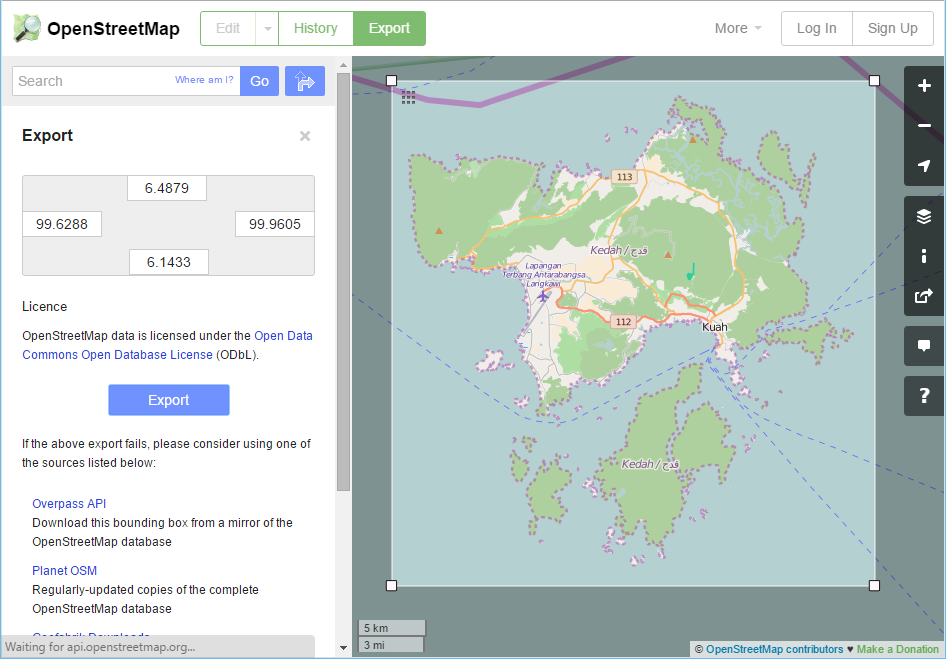Click the Lapangan Terbang Antarabangsa Langkawi label
The width and height of the screenshot is (946, 659).
[x=544, y=275]
